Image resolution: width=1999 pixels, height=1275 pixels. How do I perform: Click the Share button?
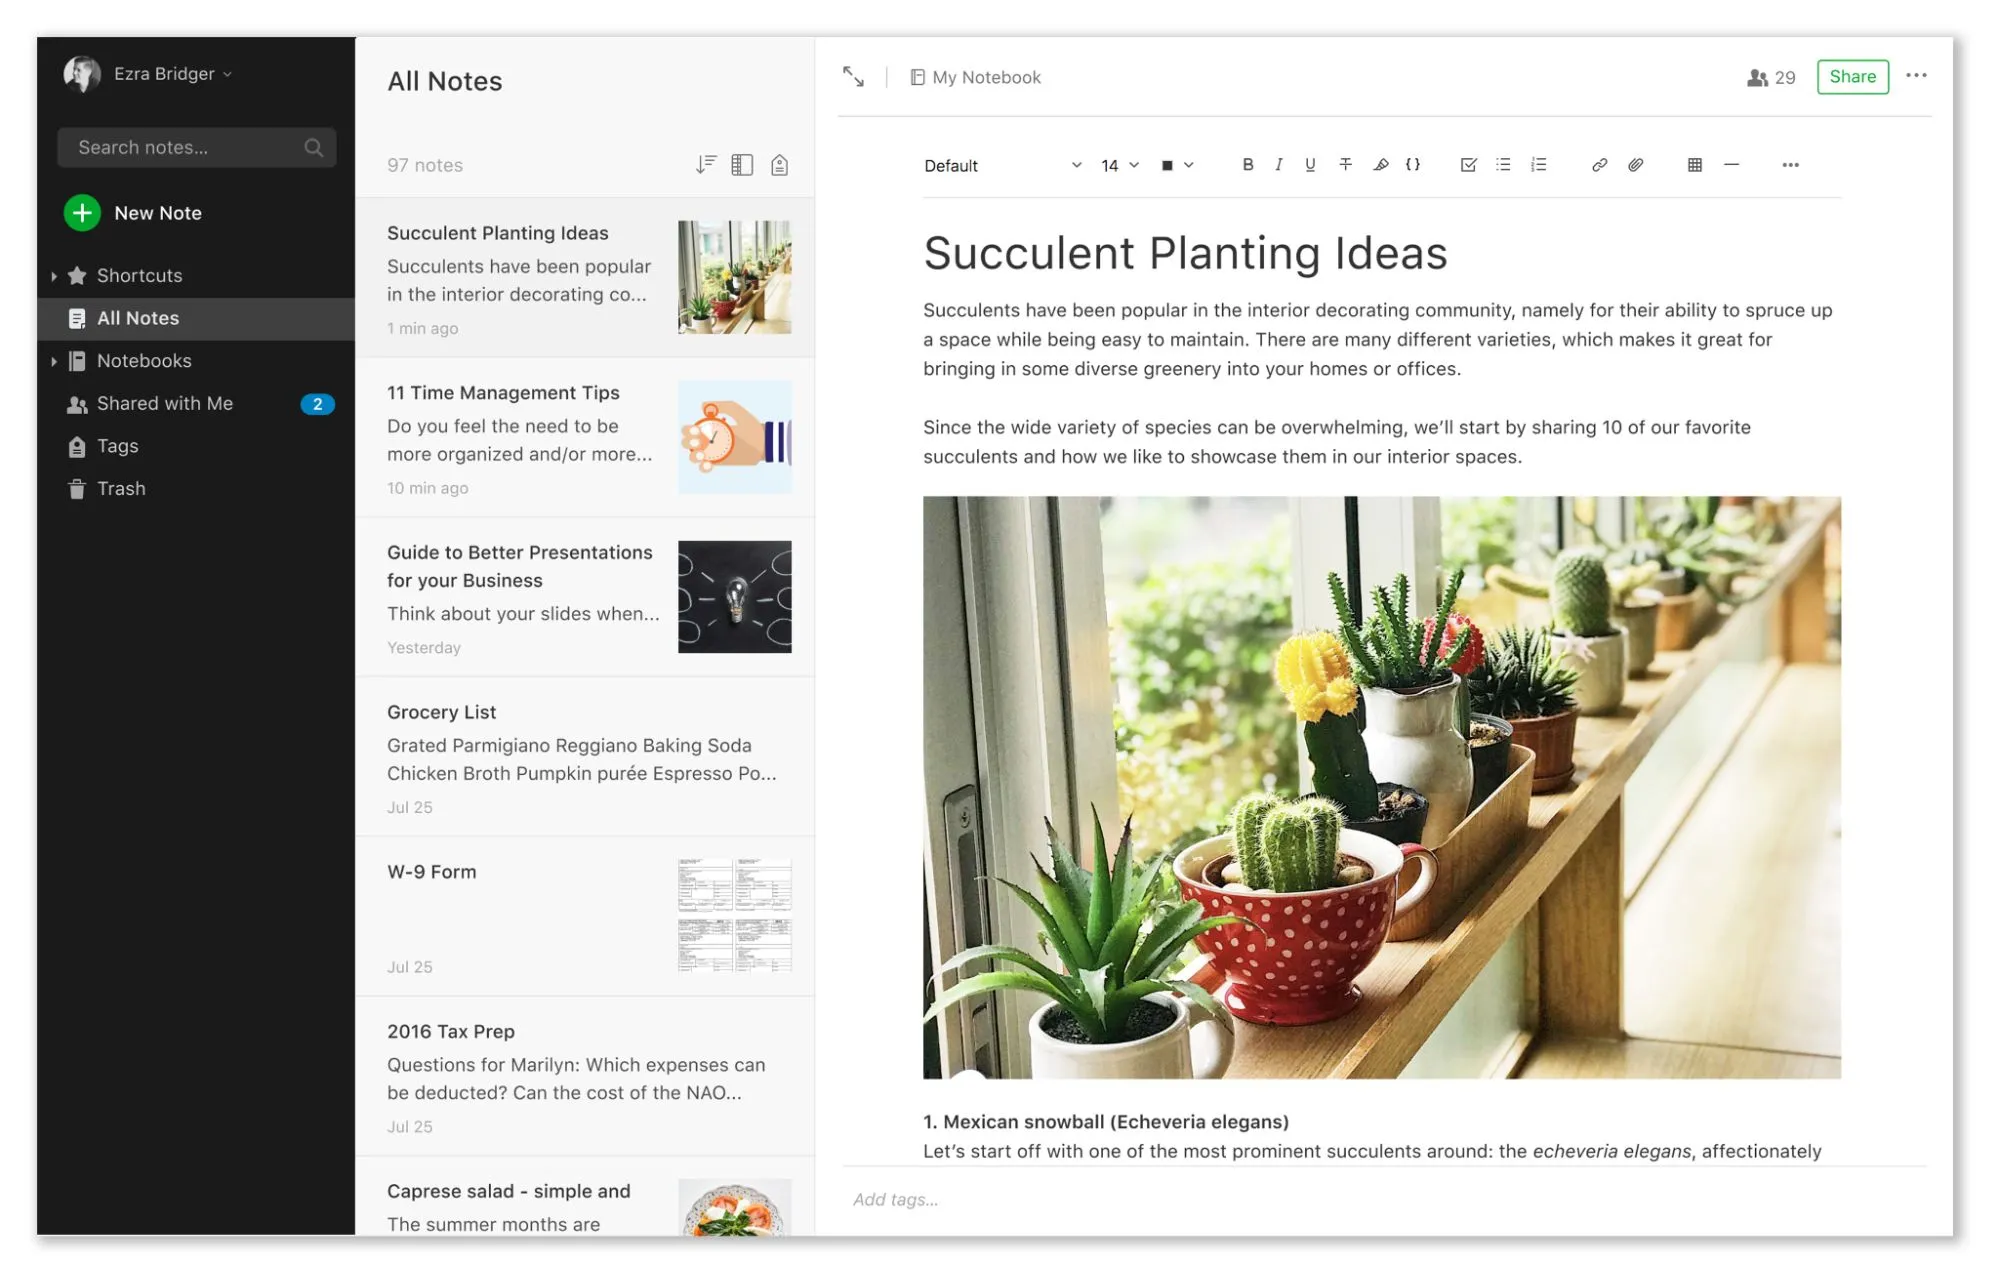pos(1850,76)
